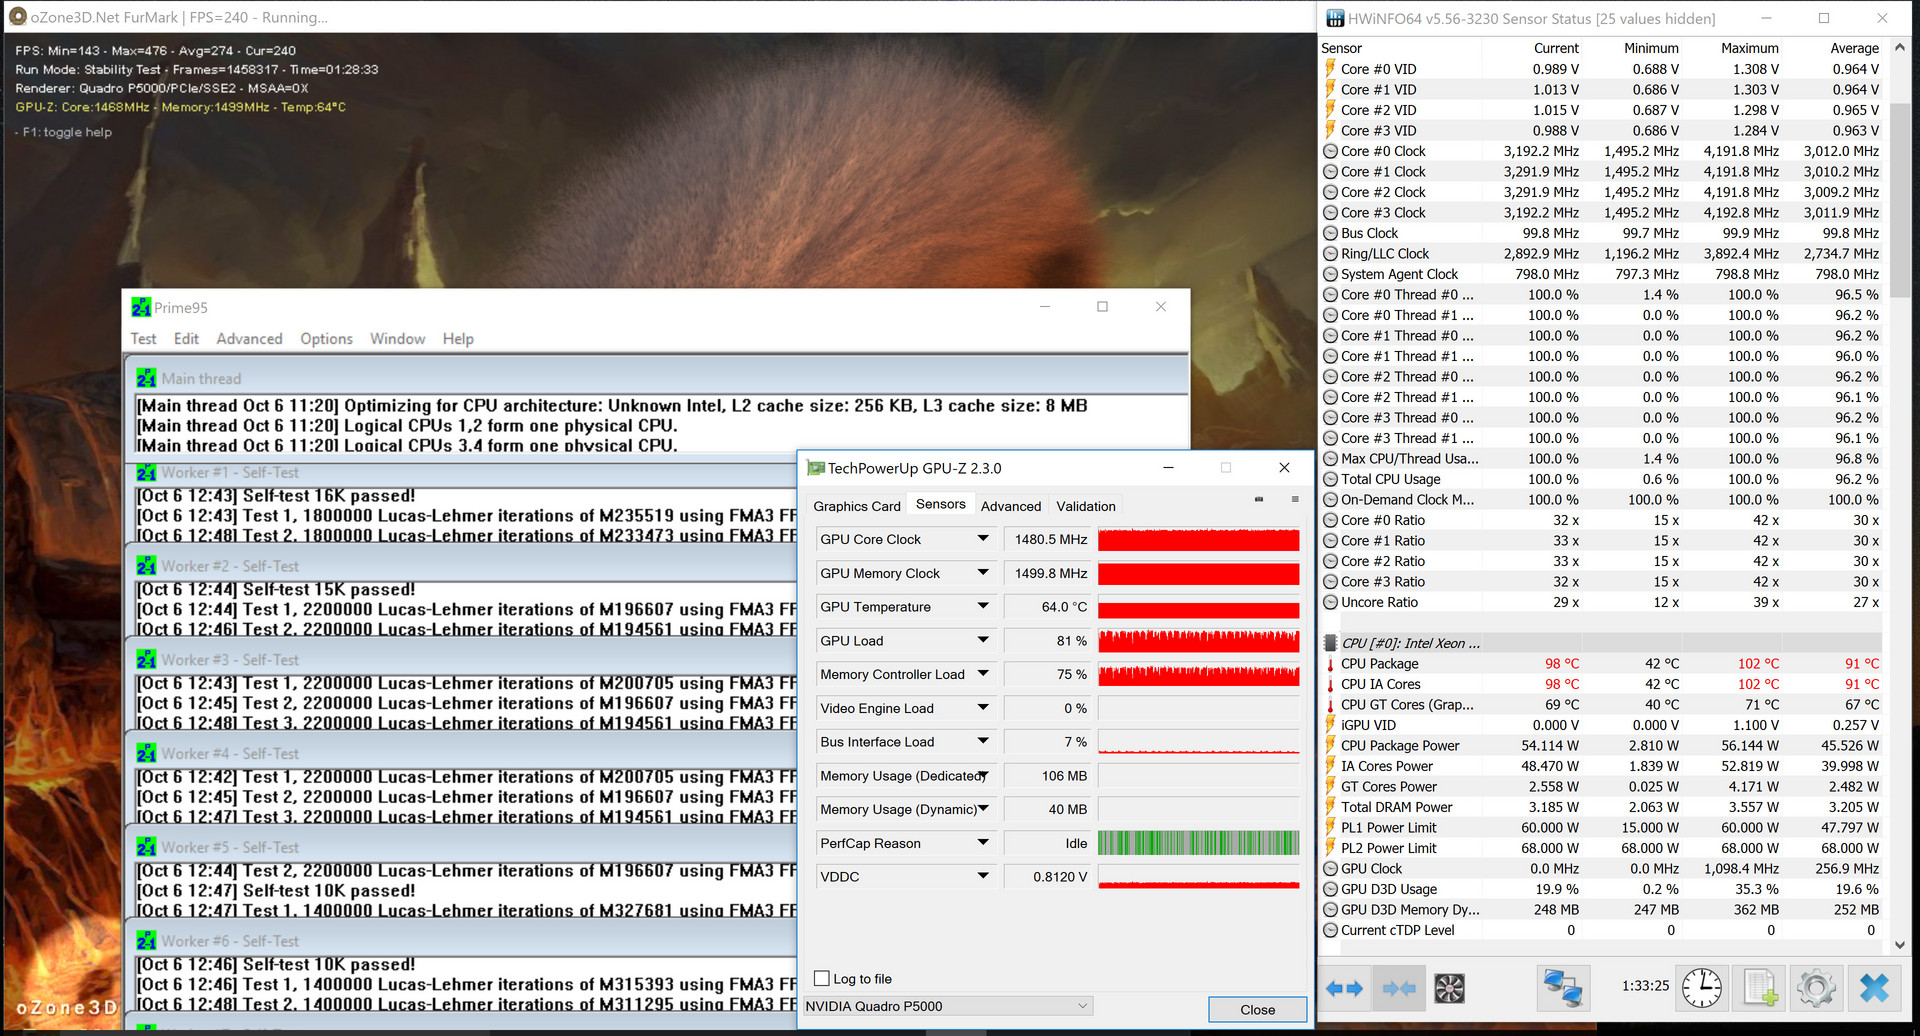Image resolution: width=1920 pixels, height=1036 pixels.
Task: Click GPU Load red graph
Action: tap(1198, 641)
